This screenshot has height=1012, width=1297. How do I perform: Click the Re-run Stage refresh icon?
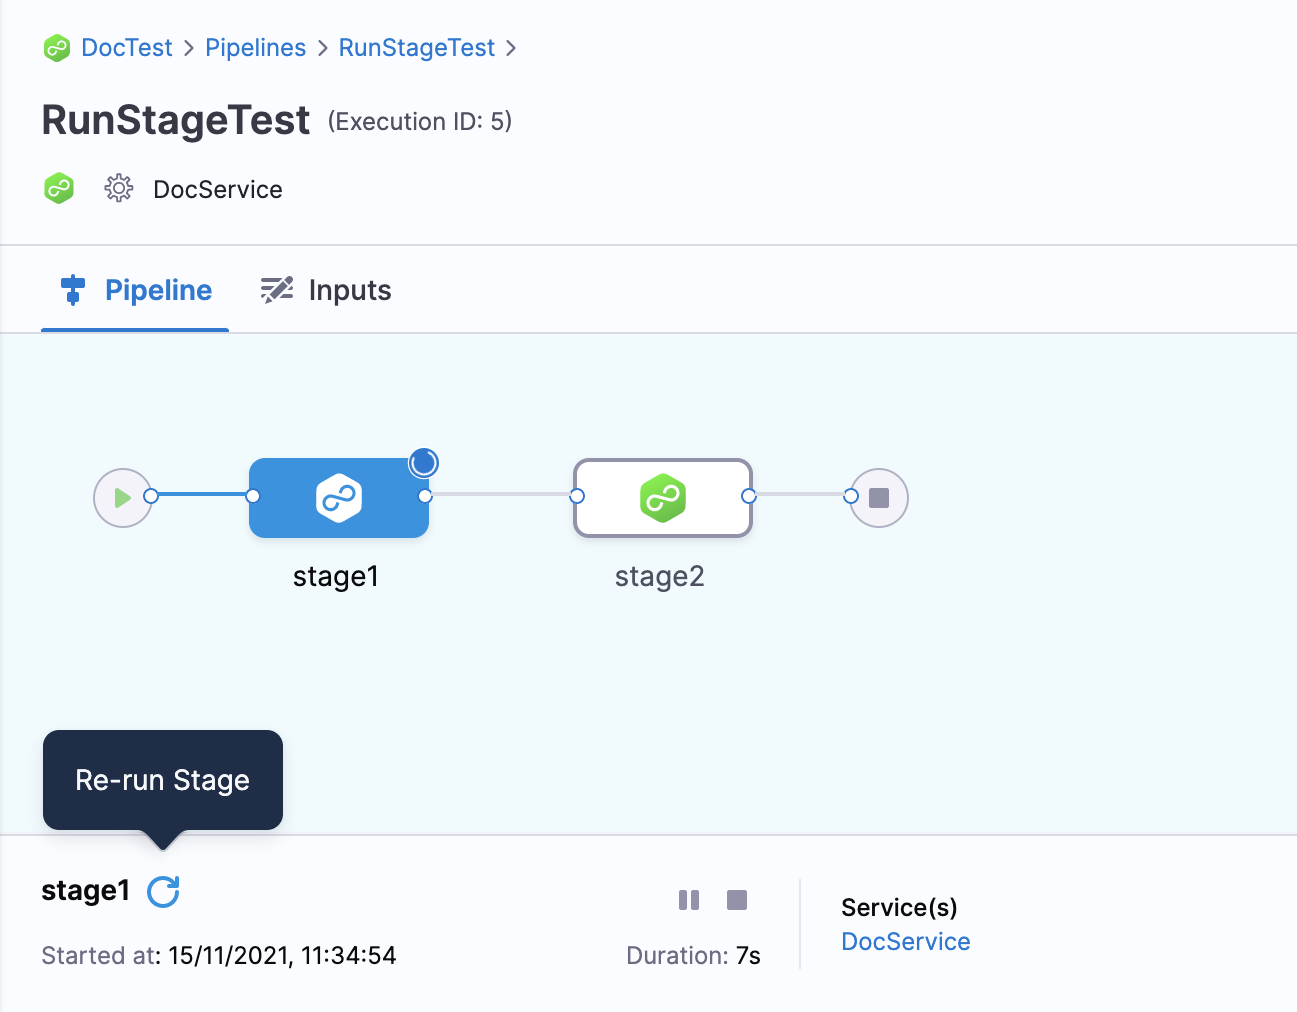click(x=163, y=891)
